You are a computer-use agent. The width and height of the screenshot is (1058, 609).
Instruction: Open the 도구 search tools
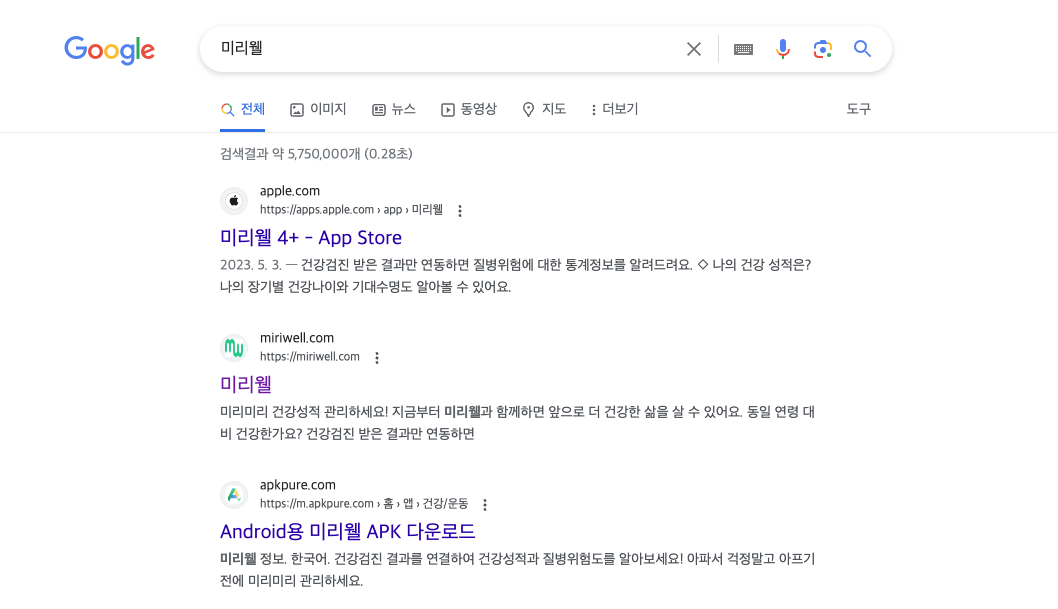coord(858,109)
